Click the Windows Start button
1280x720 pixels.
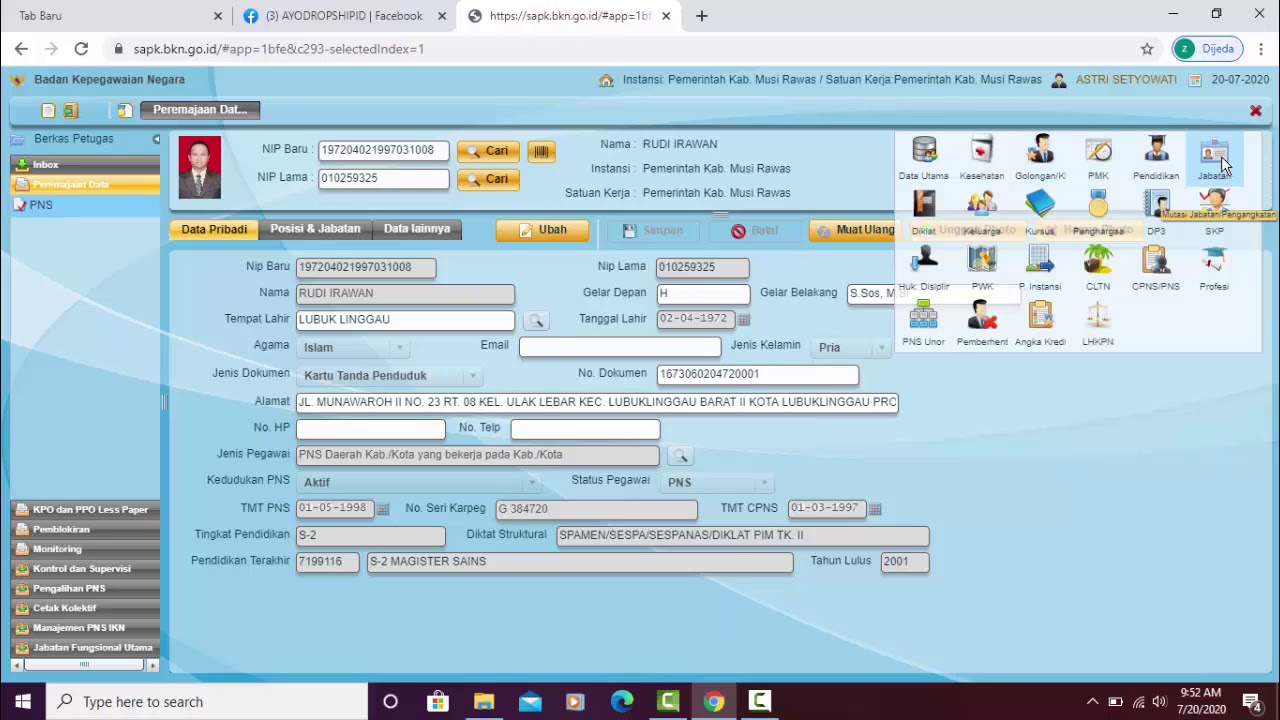click(22, 701)
